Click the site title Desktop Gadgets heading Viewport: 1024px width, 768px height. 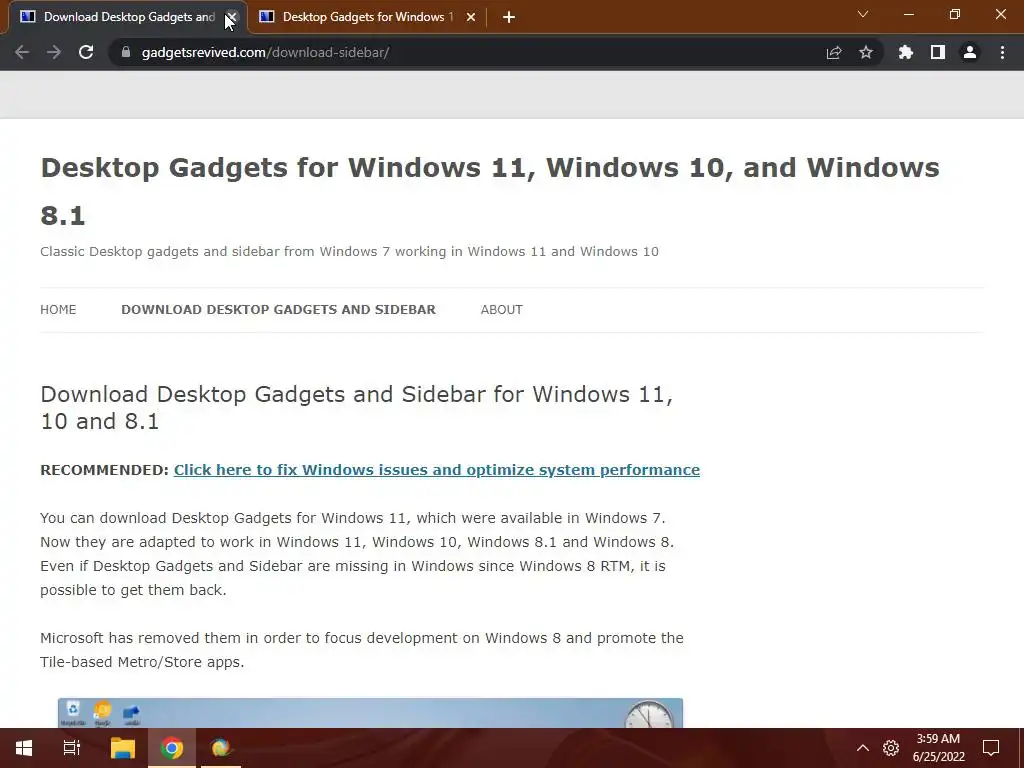tap(490, 191)
